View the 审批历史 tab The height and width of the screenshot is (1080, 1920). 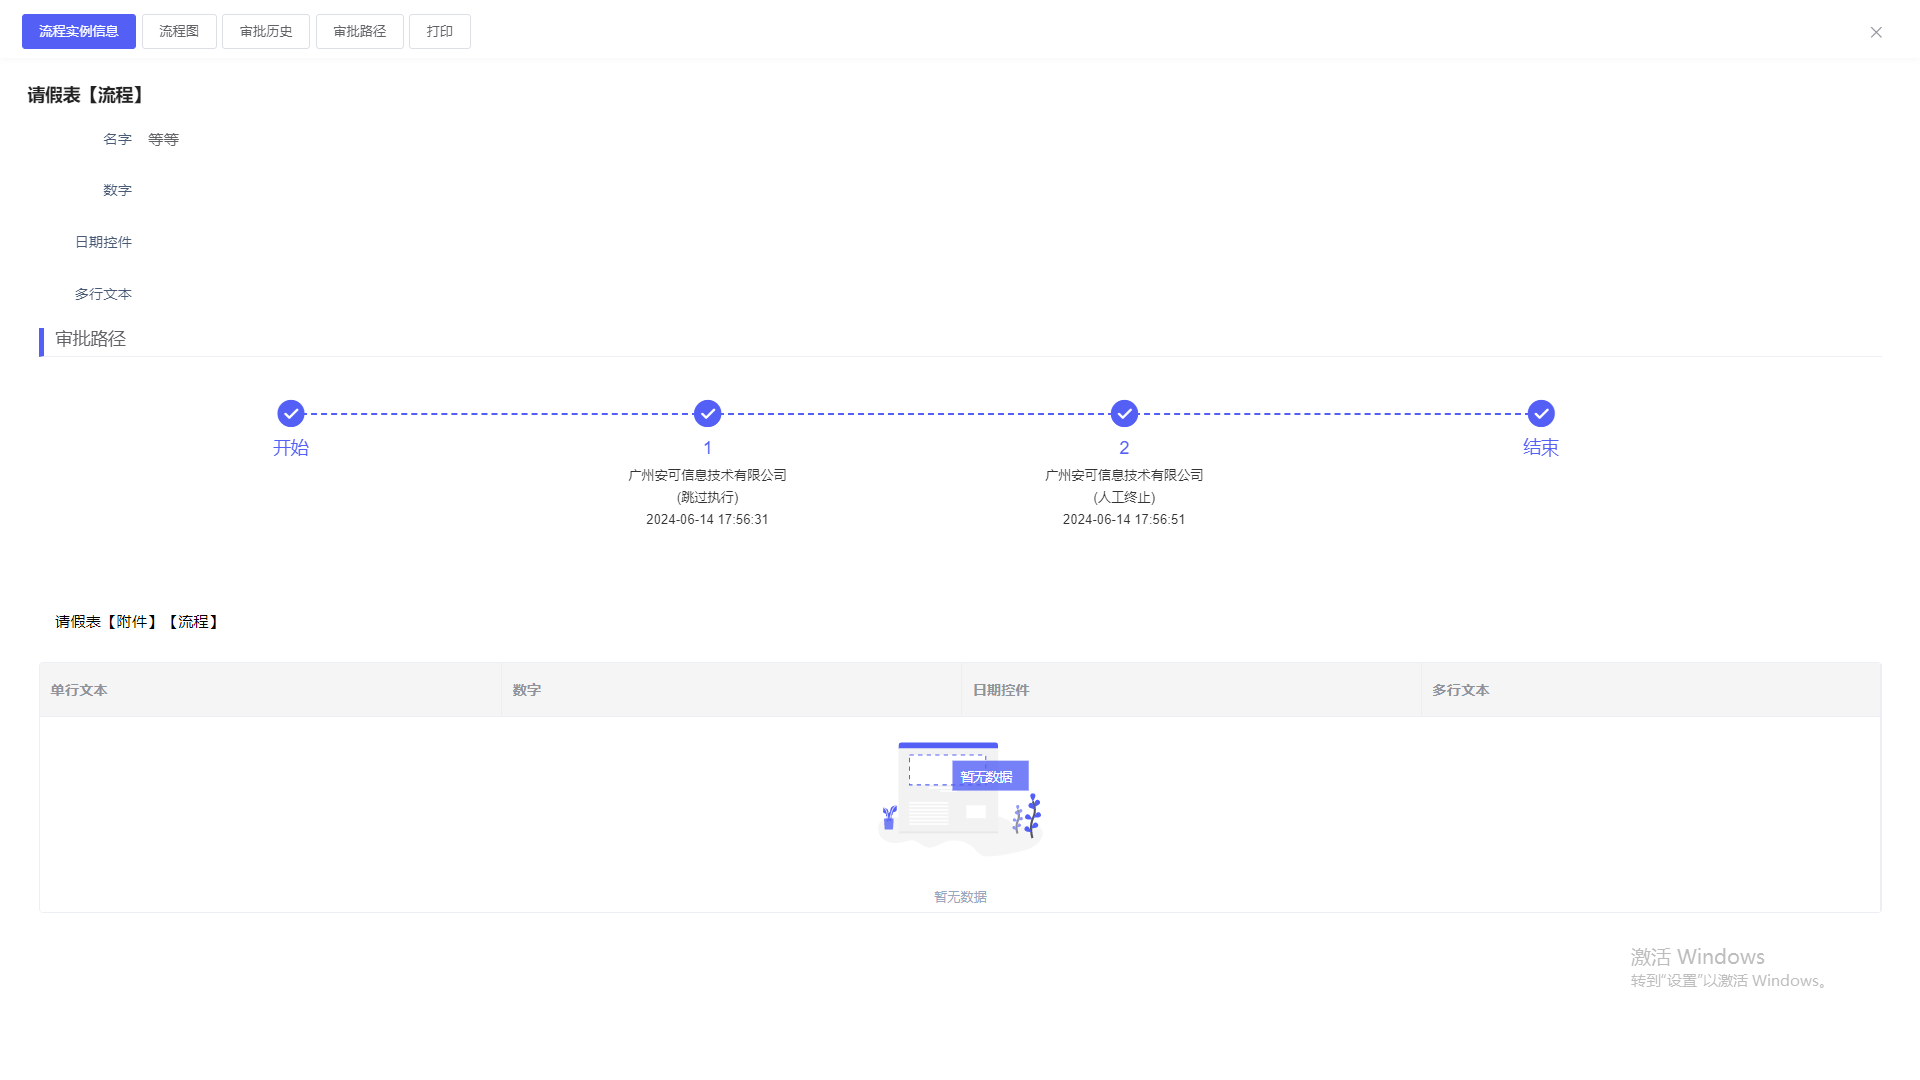pyautogui.click(x=266, y=32)
